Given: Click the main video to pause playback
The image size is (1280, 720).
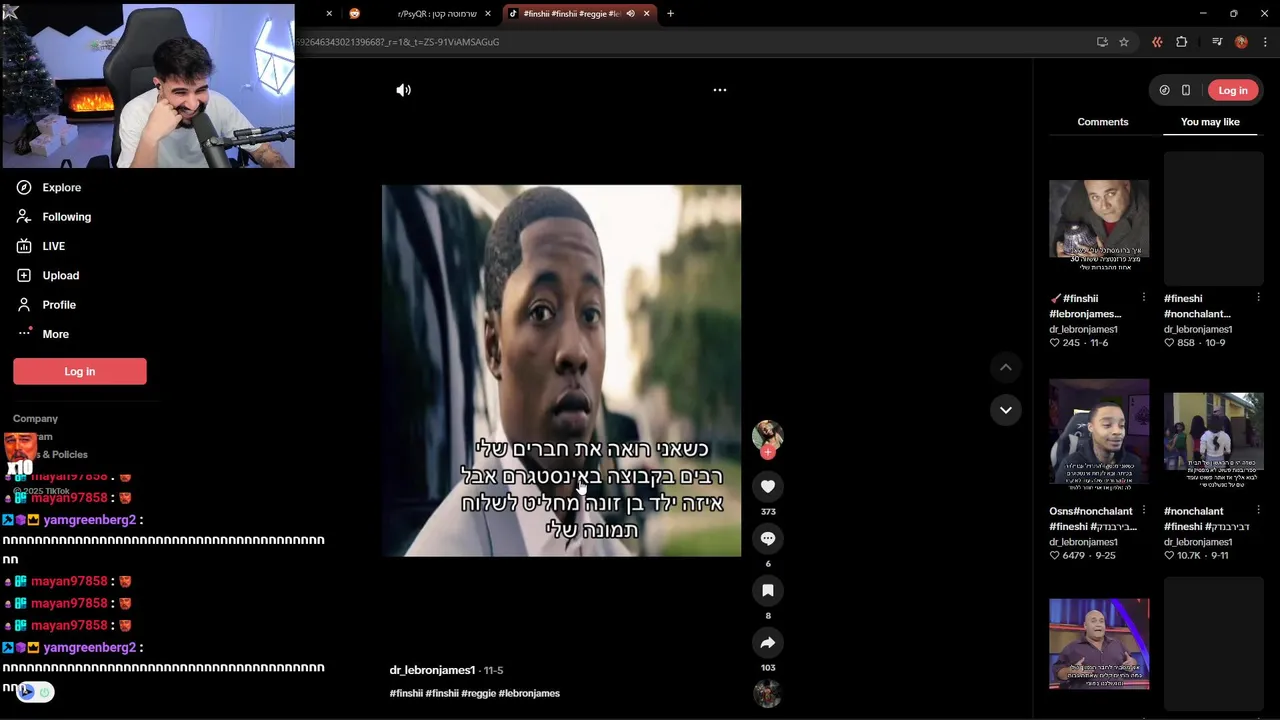Looking at the screenshot, I should [561, 370].
